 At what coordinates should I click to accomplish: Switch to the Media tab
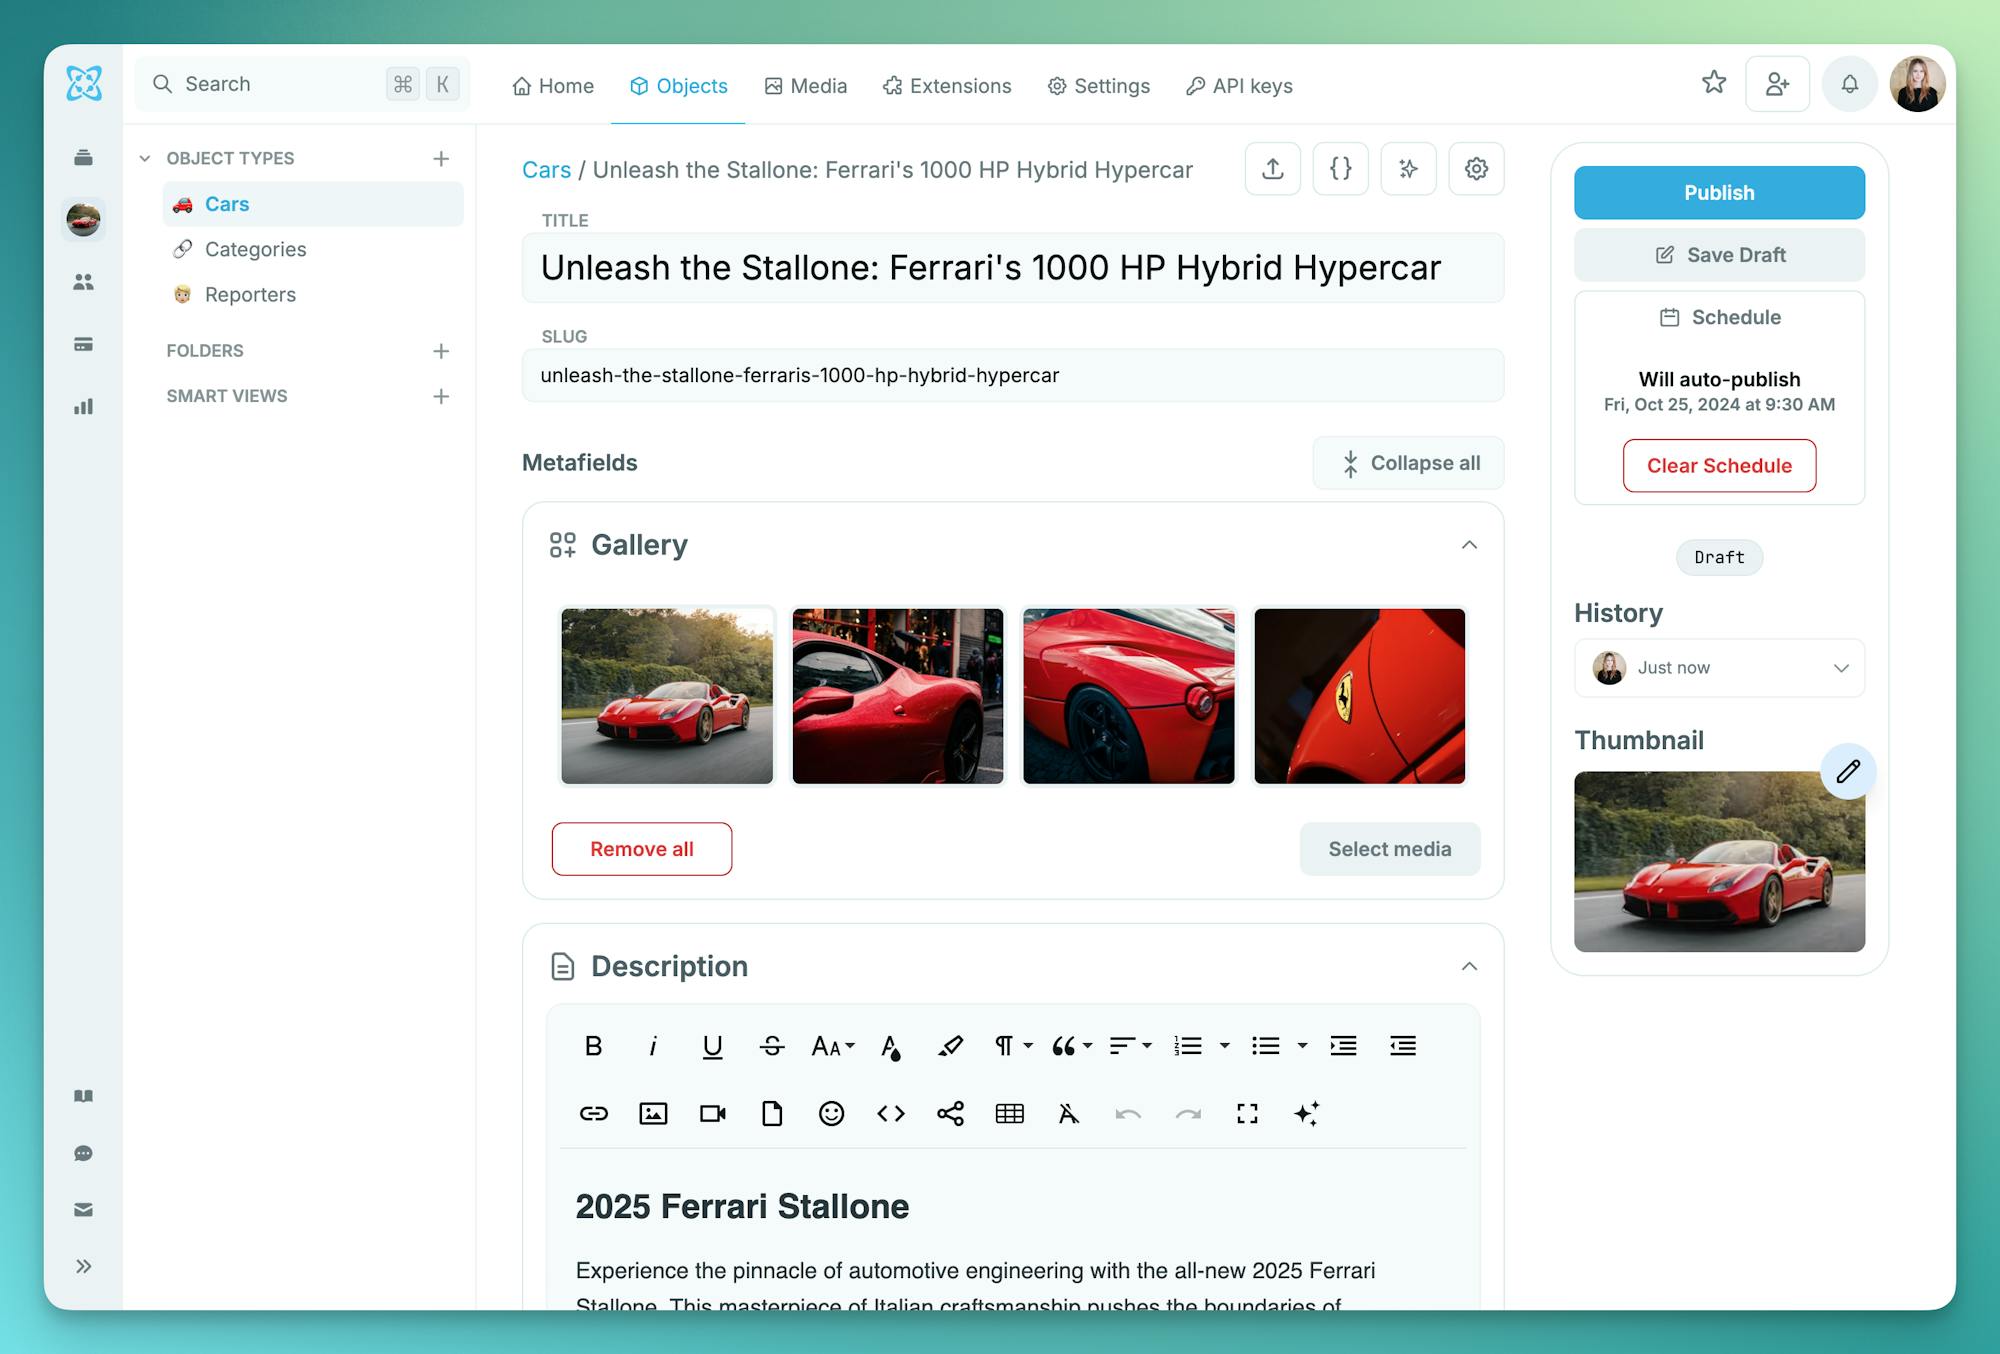[805, 86]
